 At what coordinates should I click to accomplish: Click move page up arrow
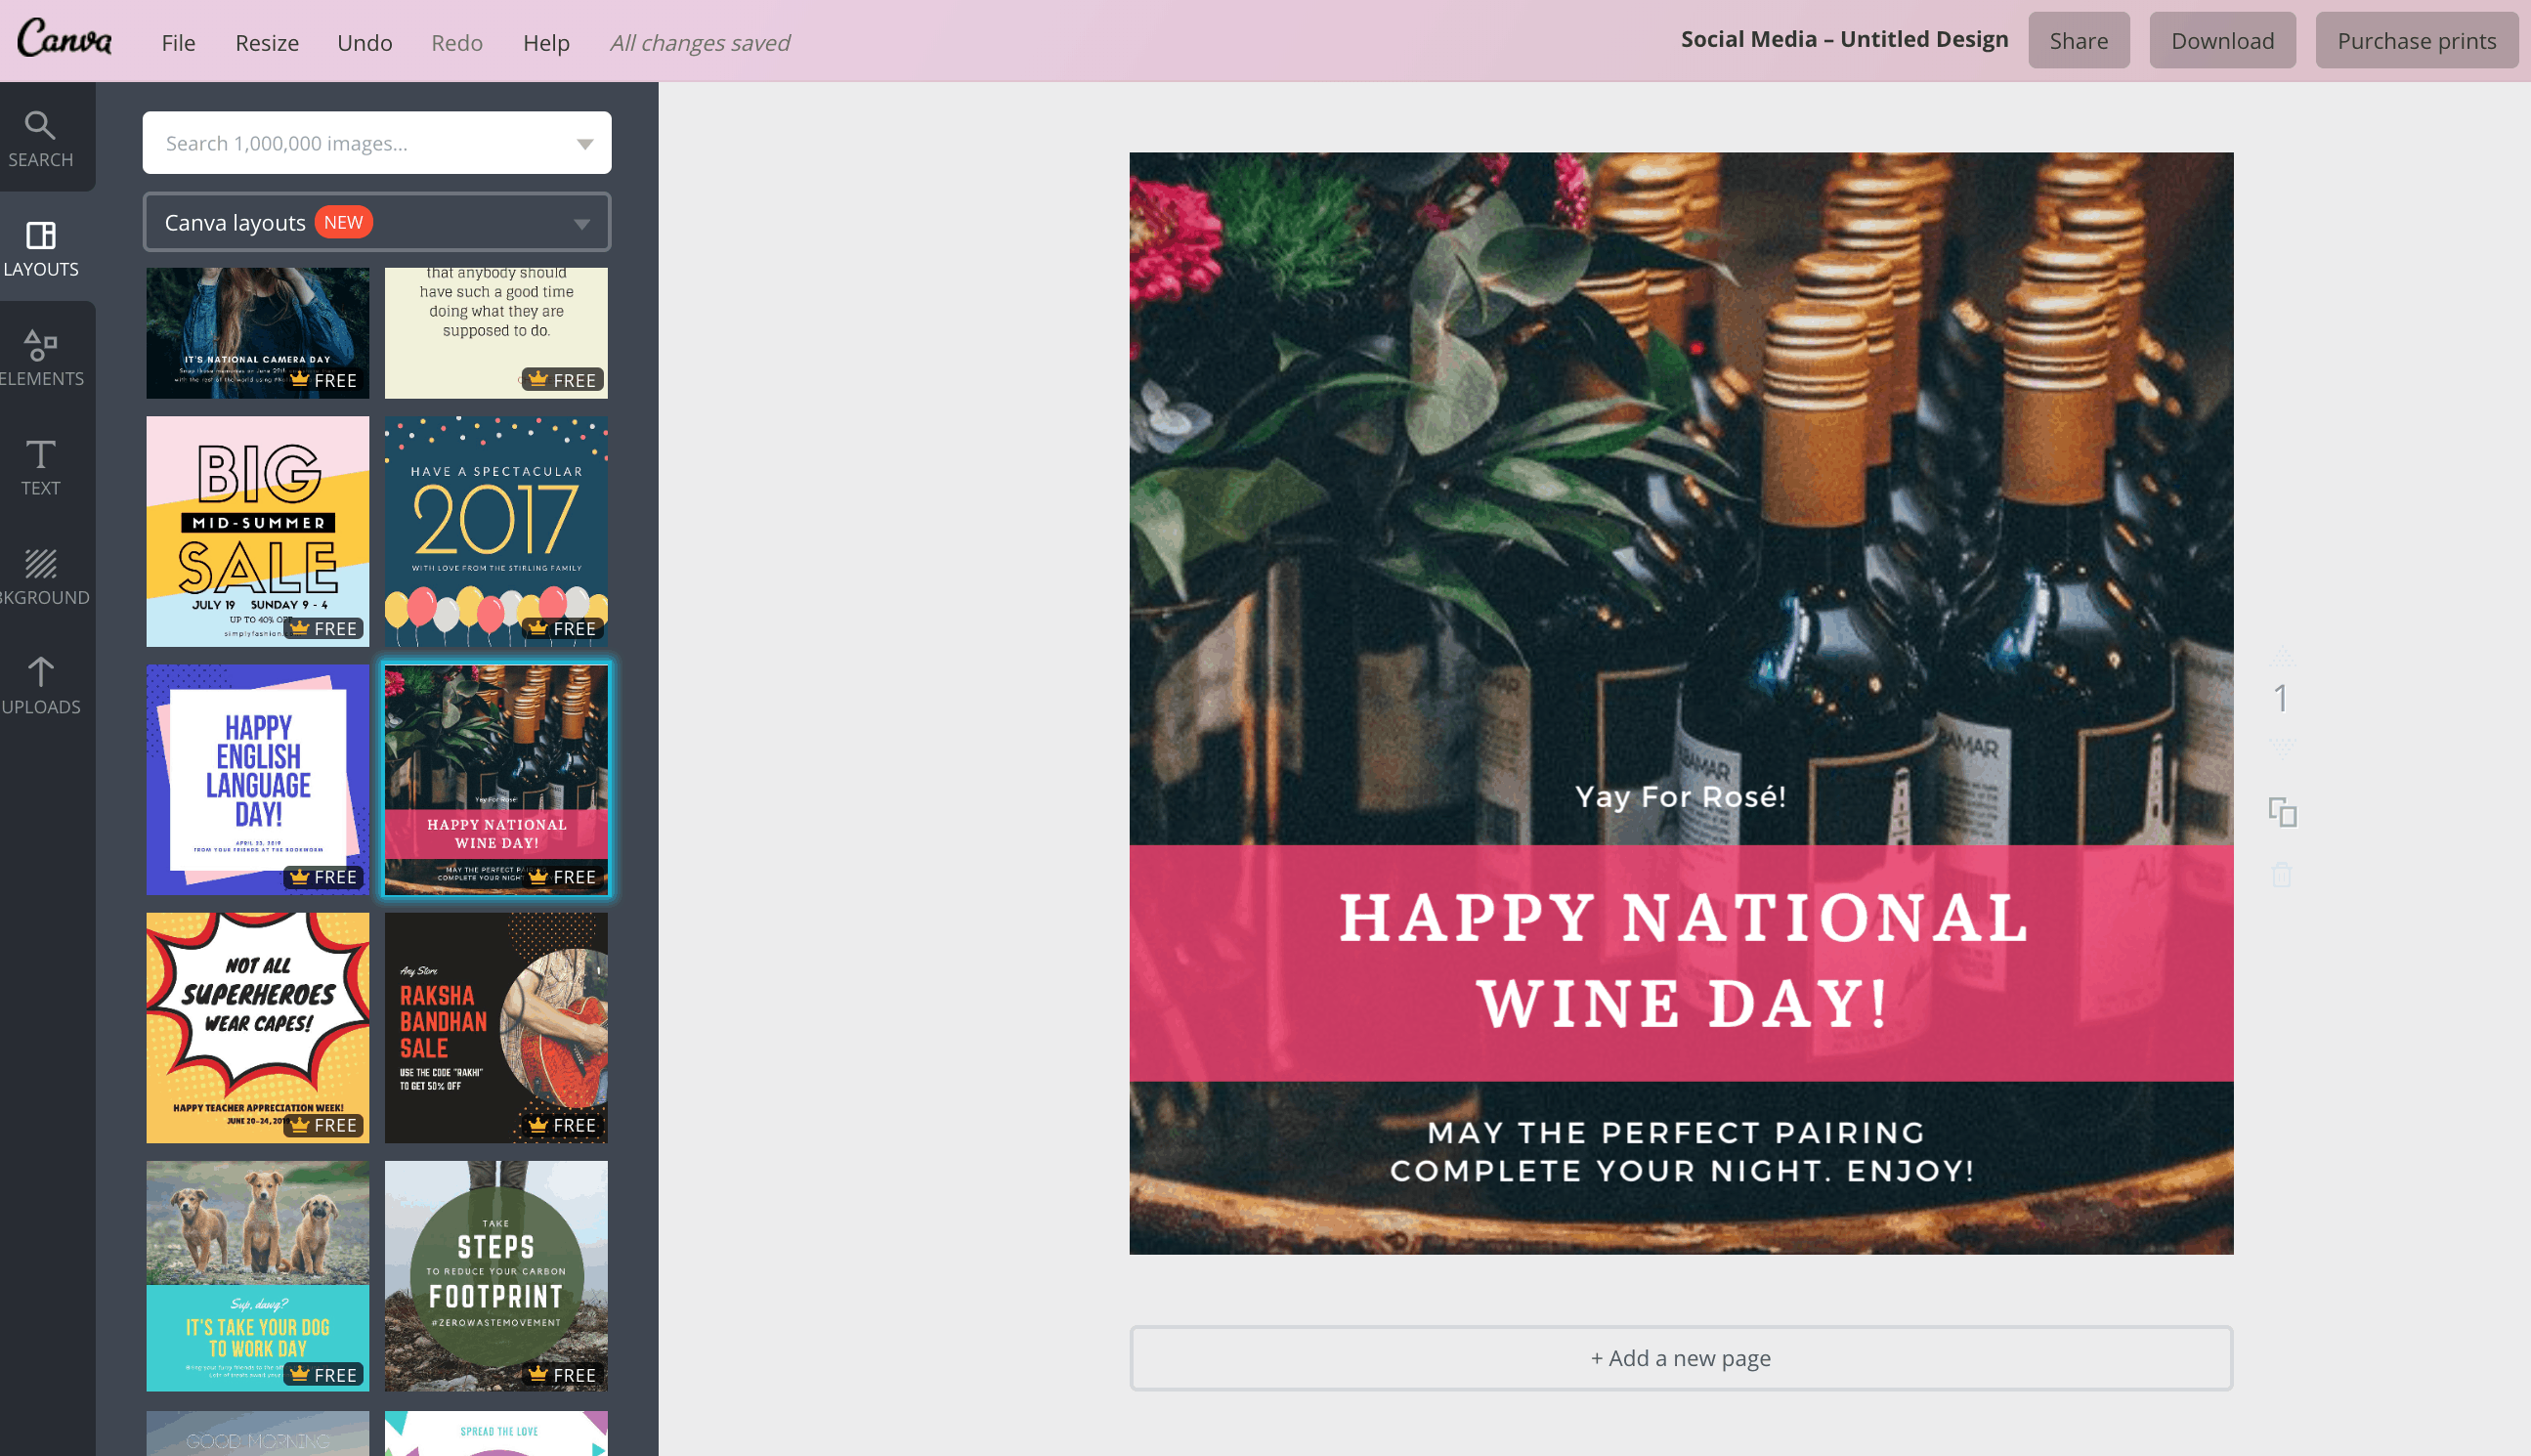coord(2281,657)
